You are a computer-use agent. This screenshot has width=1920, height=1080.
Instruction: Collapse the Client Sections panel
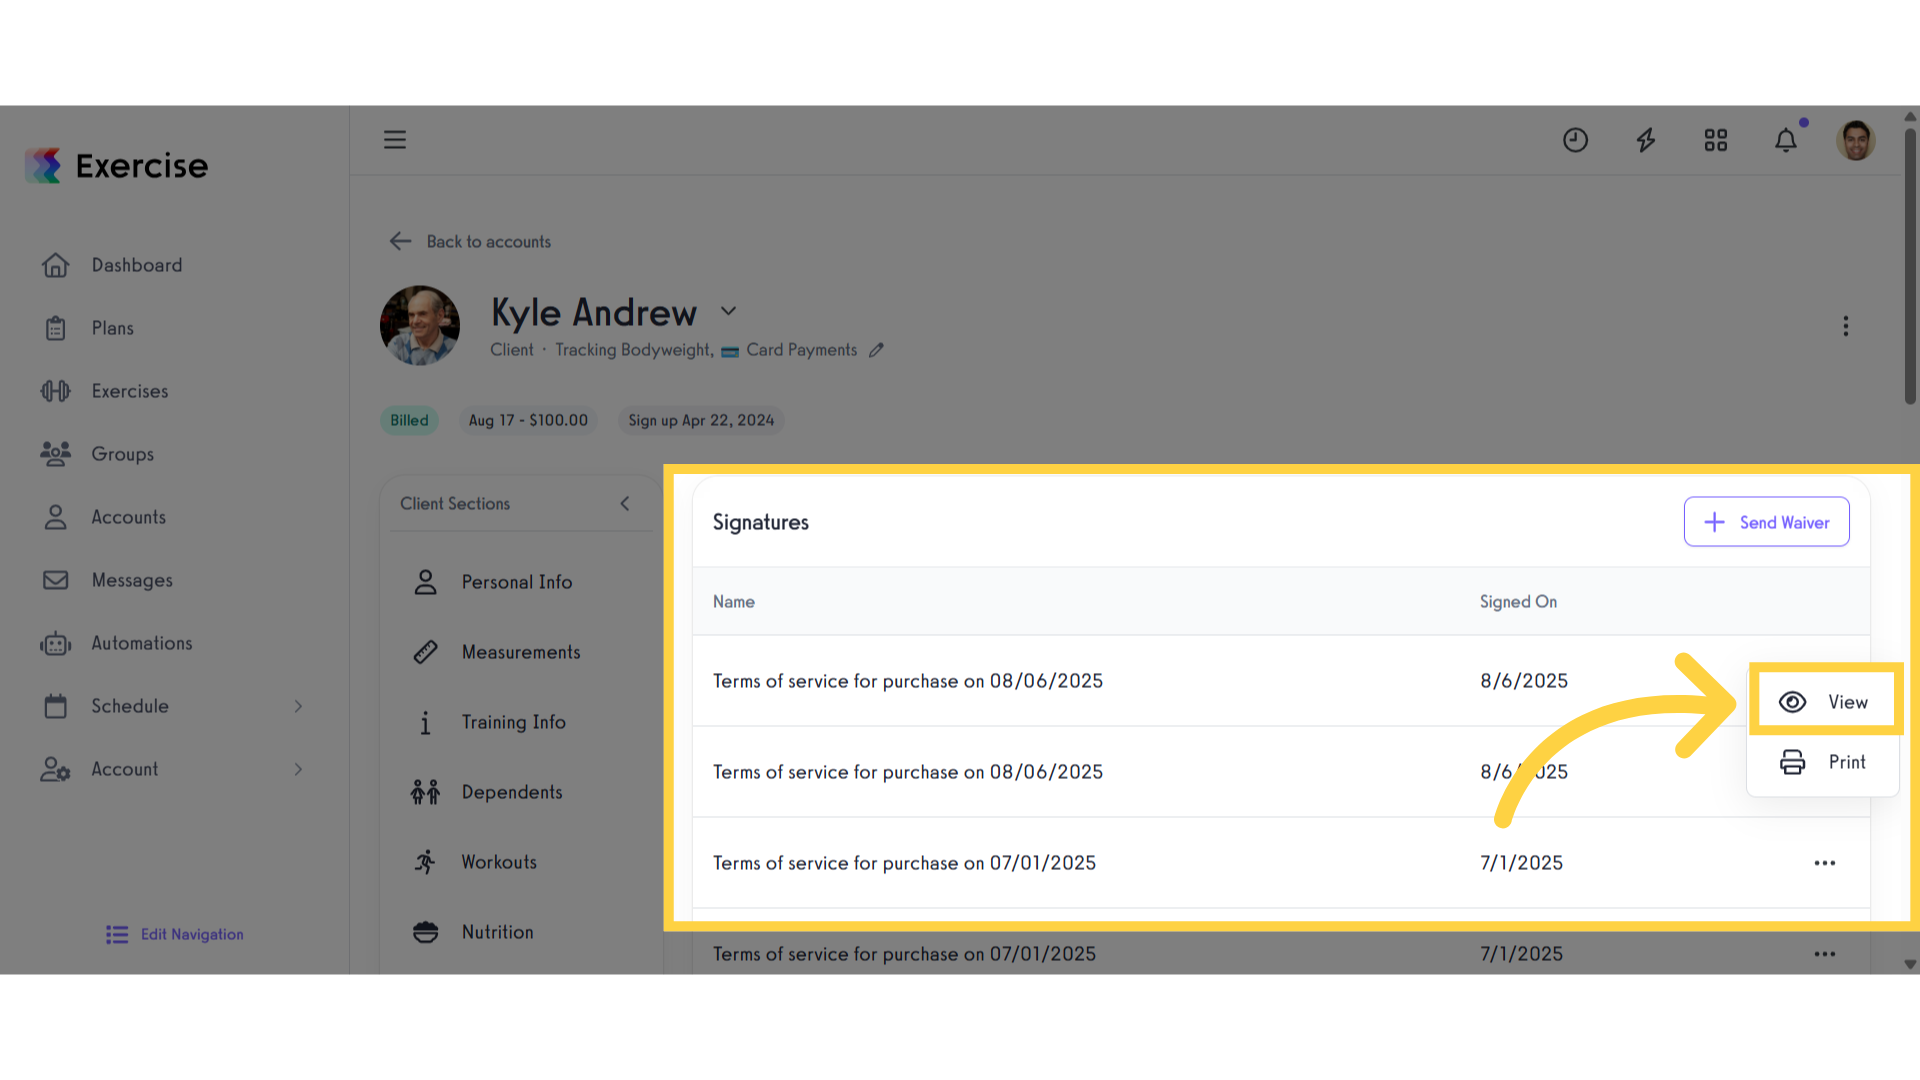click(x=625, y=504)
